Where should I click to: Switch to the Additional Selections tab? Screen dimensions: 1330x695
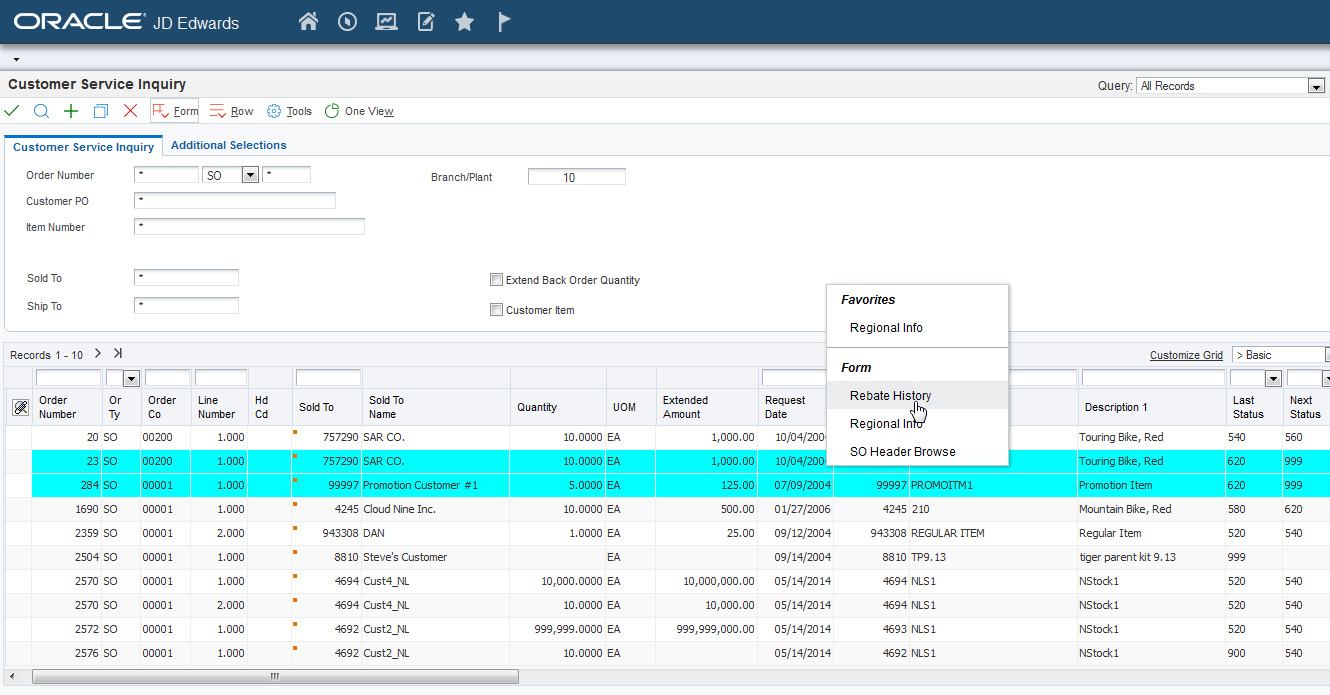point(228,144)
